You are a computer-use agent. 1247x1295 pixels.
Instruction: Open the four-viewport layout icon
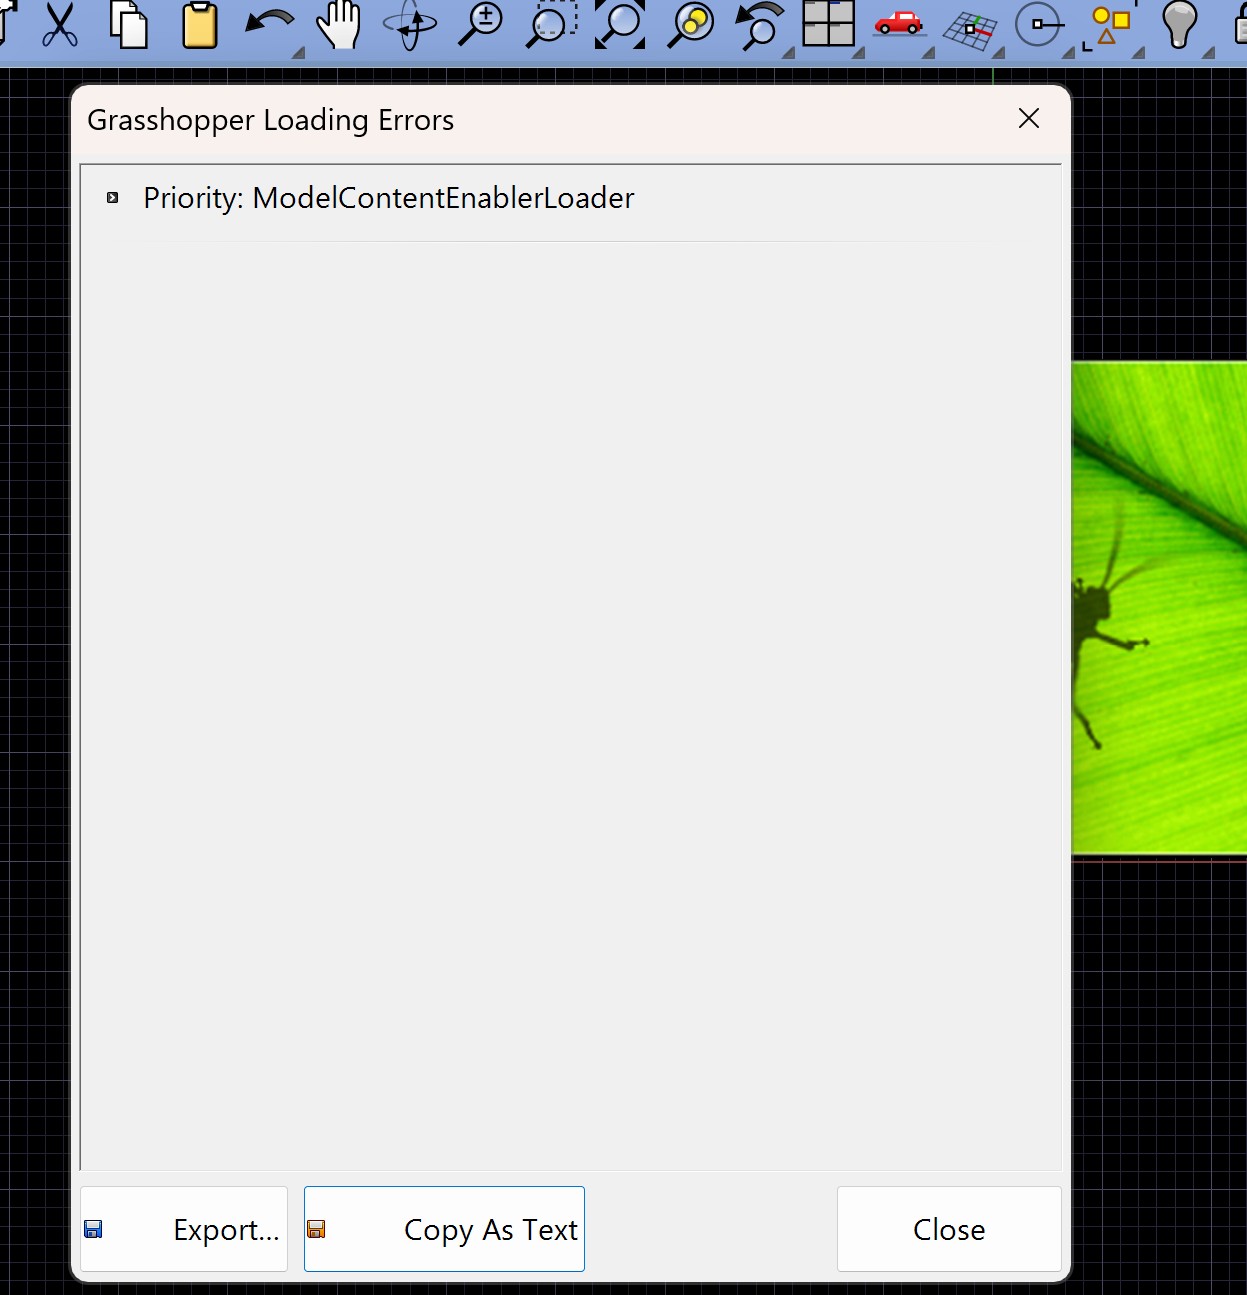coord(828,25)
